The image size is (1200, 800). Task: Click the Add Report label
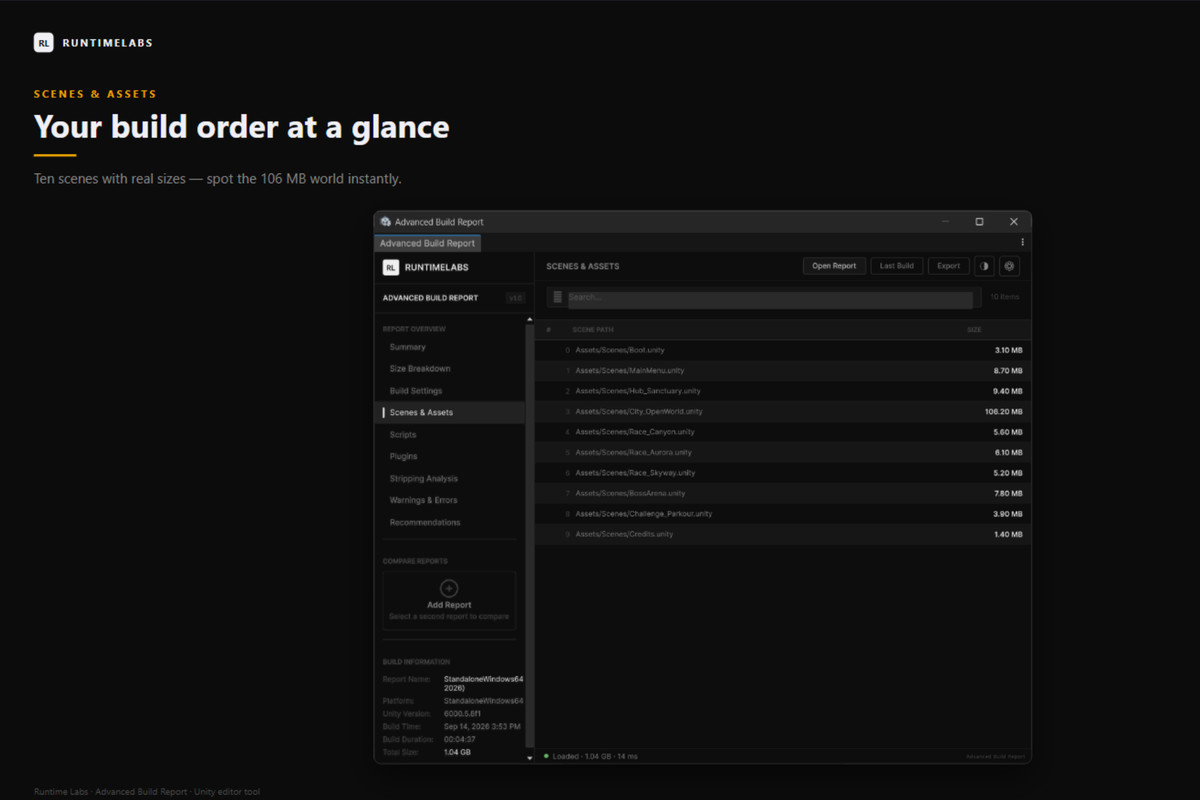click(x=449, y=605)
